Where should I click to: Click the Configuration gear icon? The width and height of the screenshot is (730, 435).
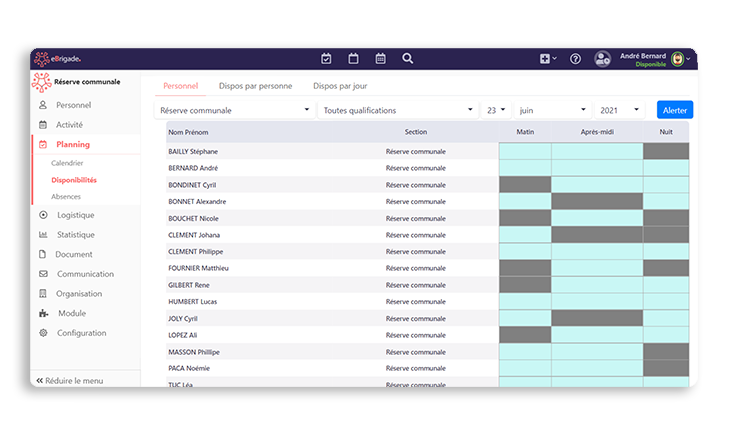(43, 333)
